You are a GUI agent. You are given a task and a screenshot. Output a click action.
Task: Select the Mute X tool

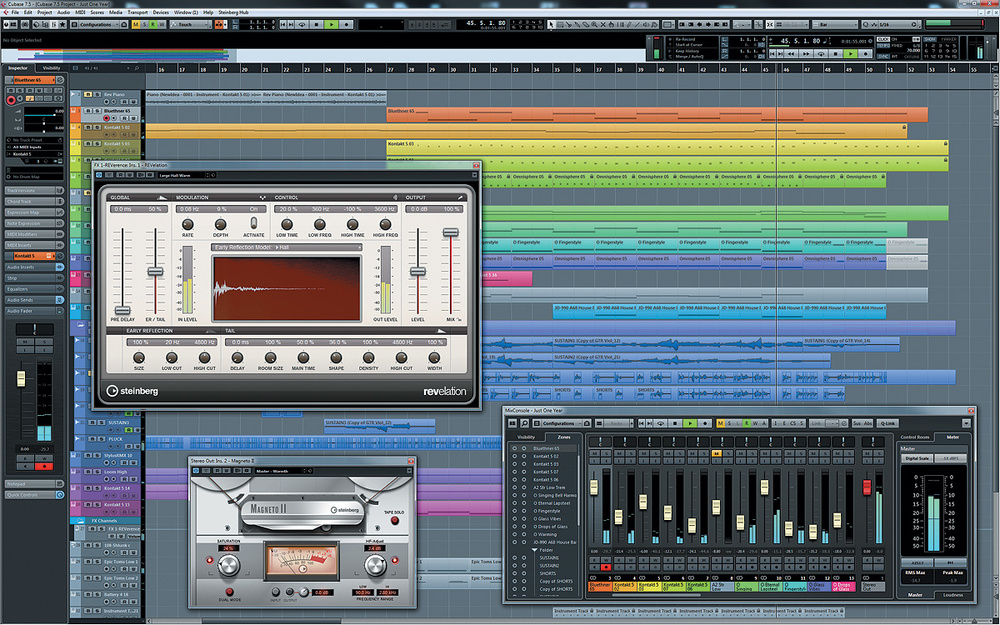point(602,24)
